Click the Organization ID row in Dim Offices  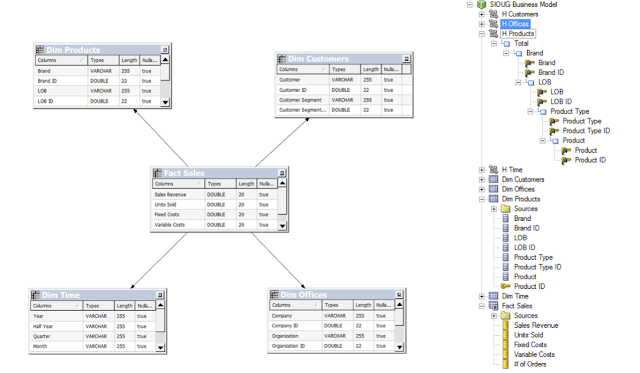point(332,346)
